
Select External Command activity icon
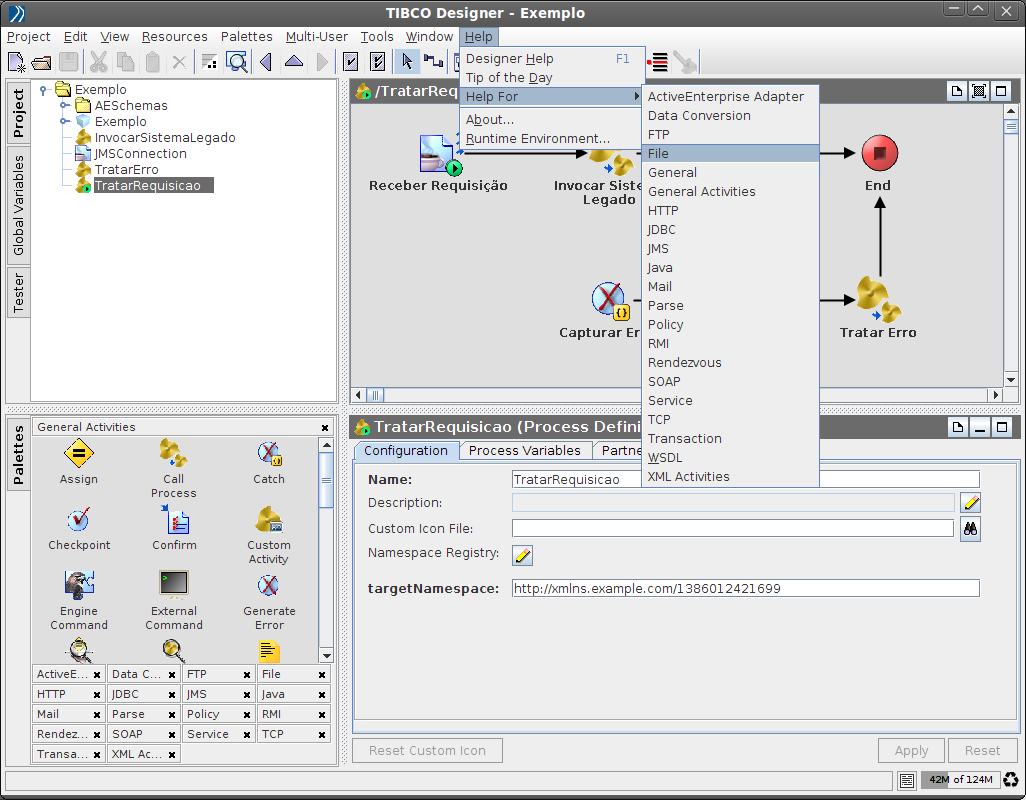pyautogui.click(x=173, y=585)
